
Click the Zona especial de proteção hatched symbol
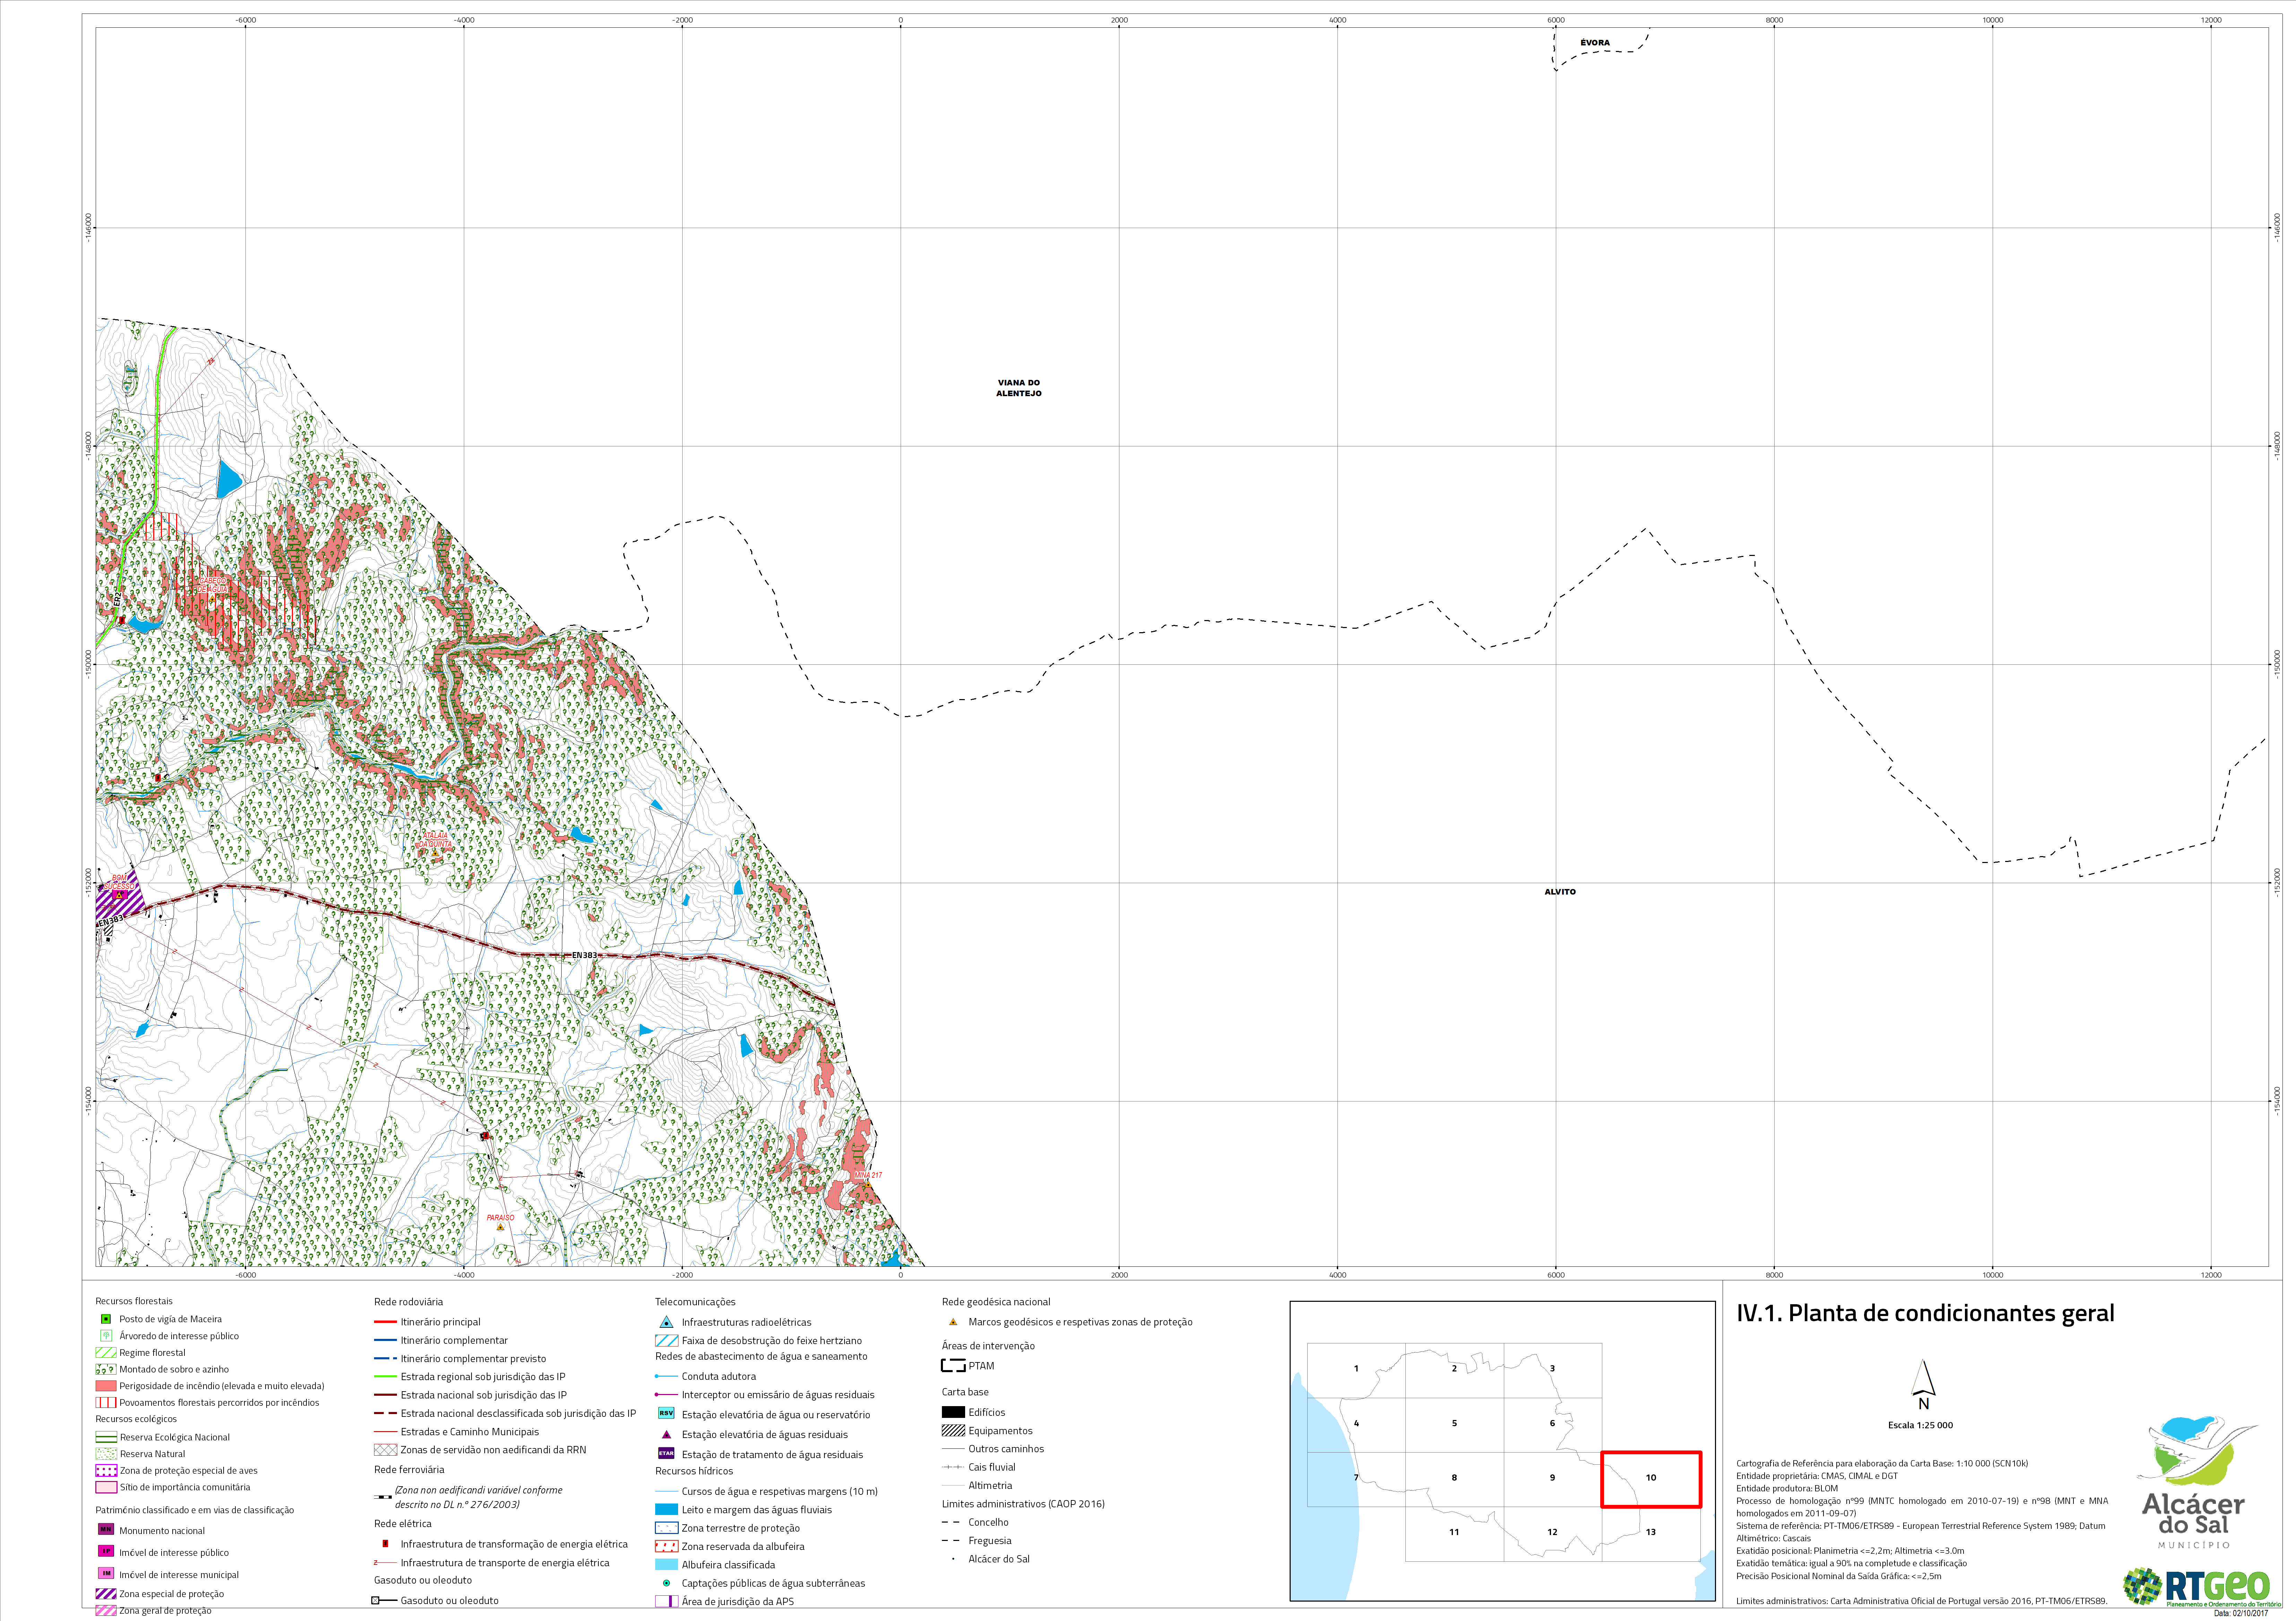pos(106,1594)
